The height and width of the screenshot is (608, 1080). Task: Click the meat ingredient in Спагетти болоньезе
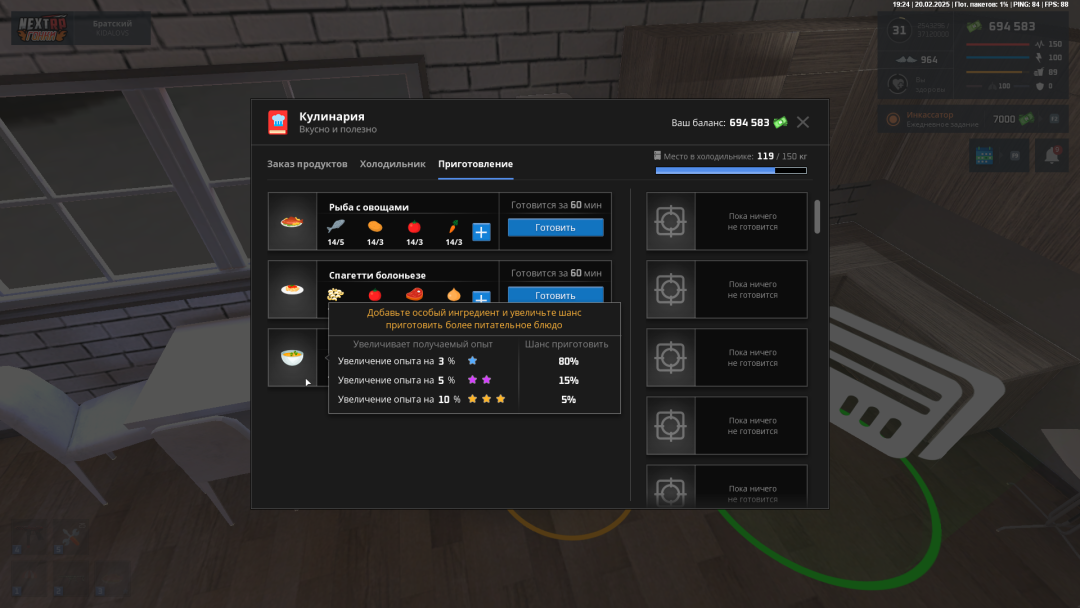click(x=414, y=295)
